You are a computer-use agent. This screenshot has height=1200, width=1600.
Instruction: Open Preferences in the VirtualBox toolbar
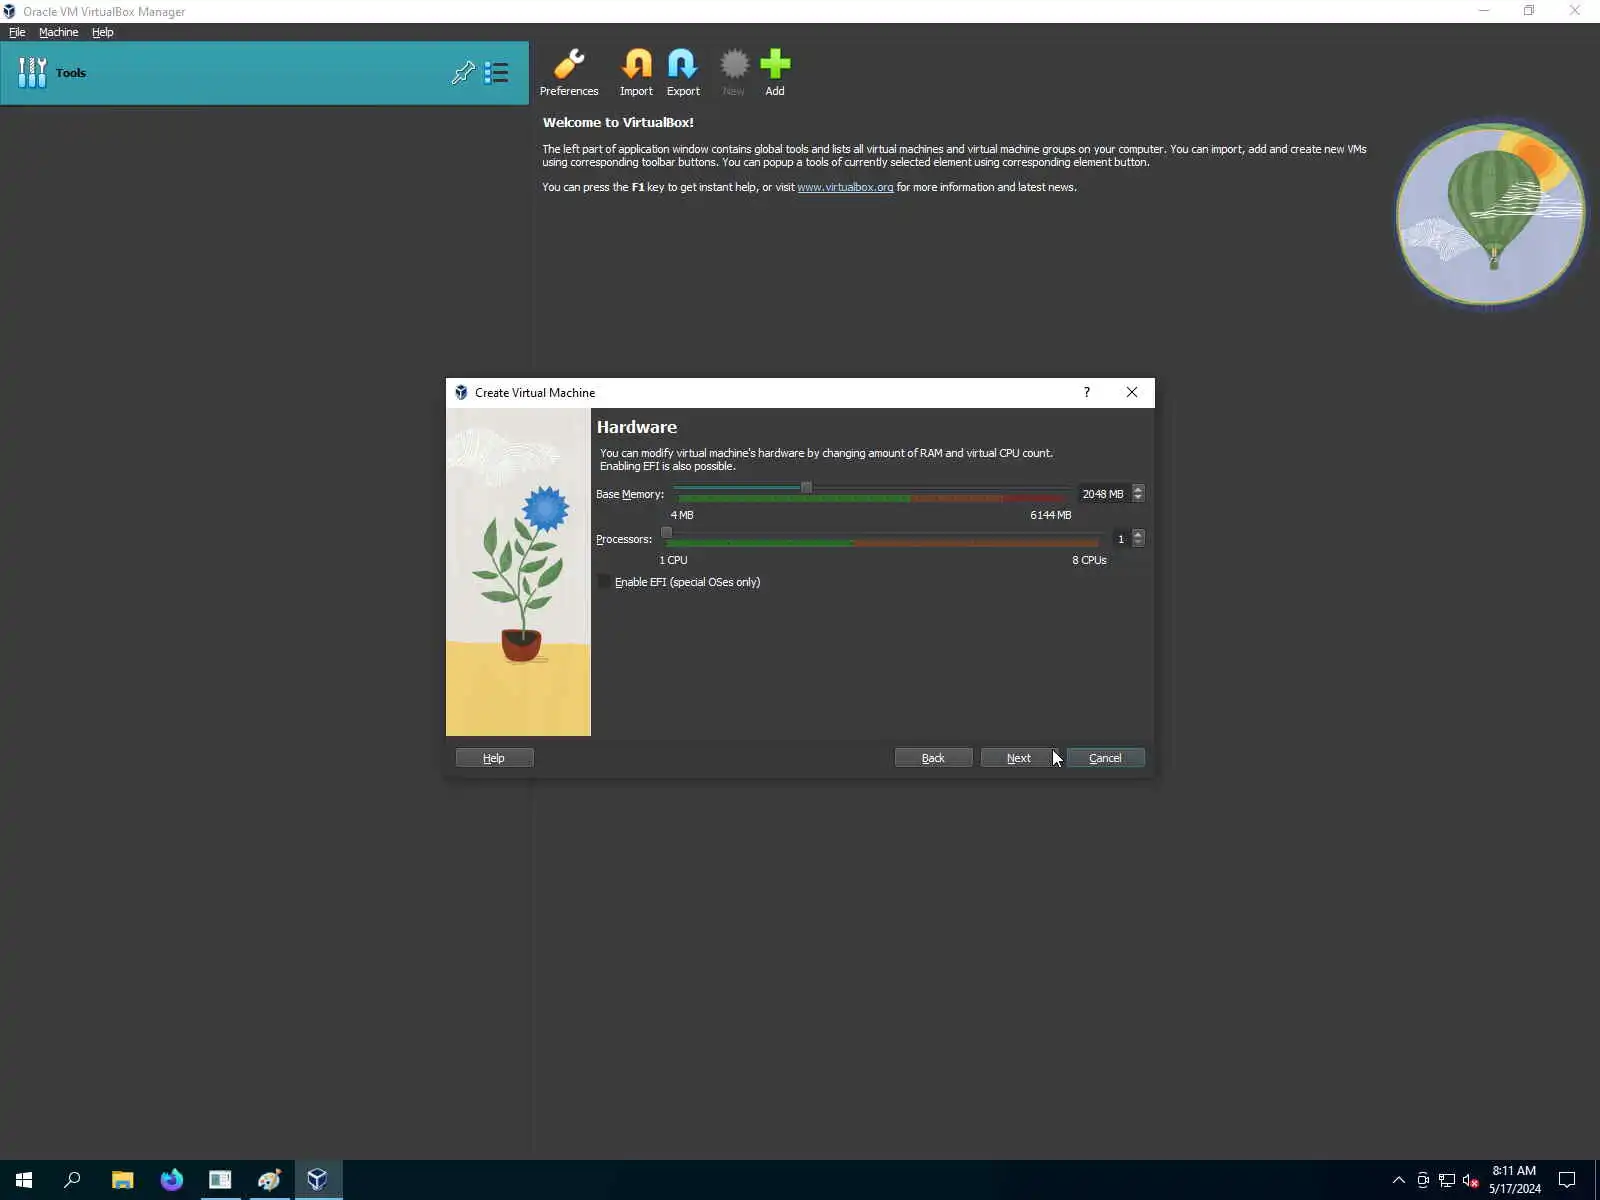tap(569, 73)
